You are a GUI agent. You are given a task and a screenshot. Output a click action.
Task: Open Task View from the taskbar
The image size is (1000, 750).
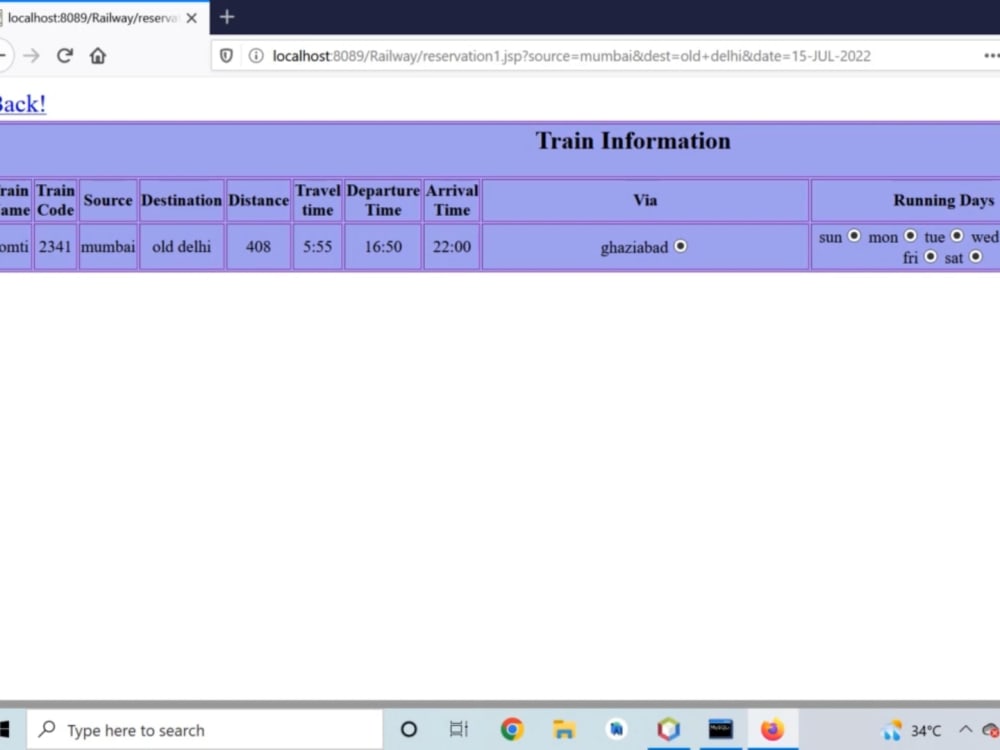(458, 729)
